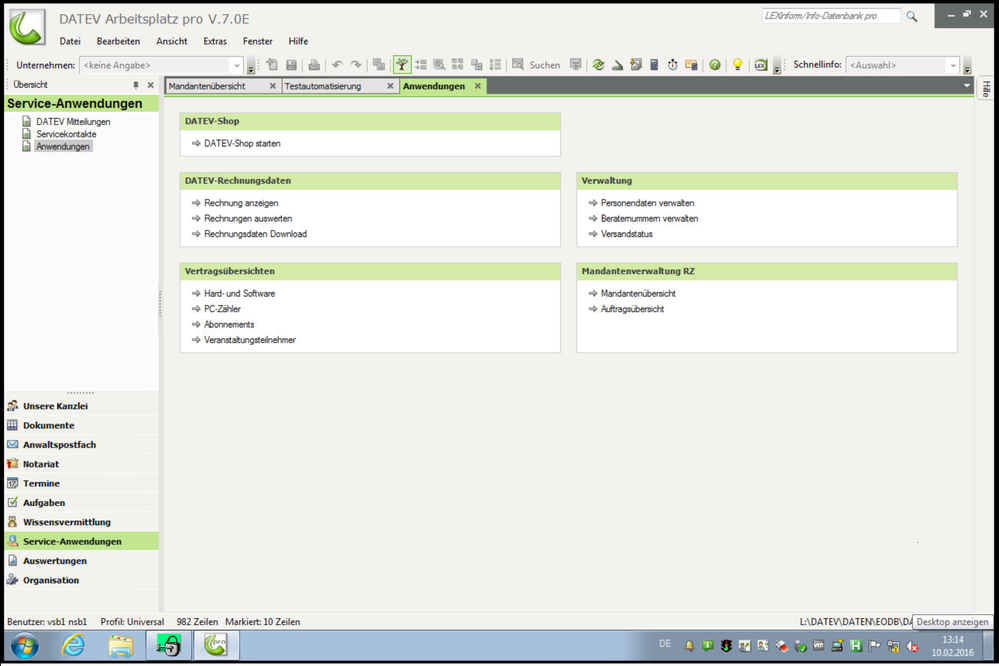Open Auswertungen navigation section

(82, 561)
